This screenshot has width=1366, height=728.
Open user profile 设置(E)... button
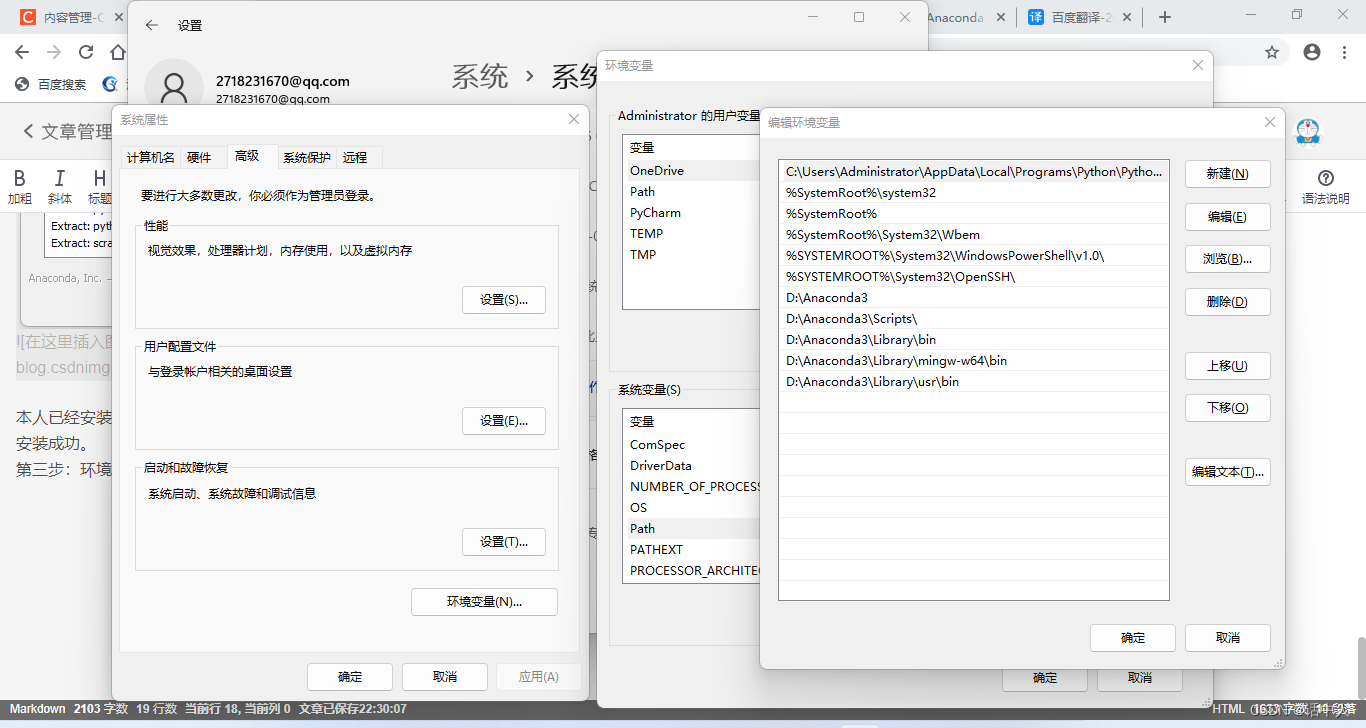coord(504,421)
